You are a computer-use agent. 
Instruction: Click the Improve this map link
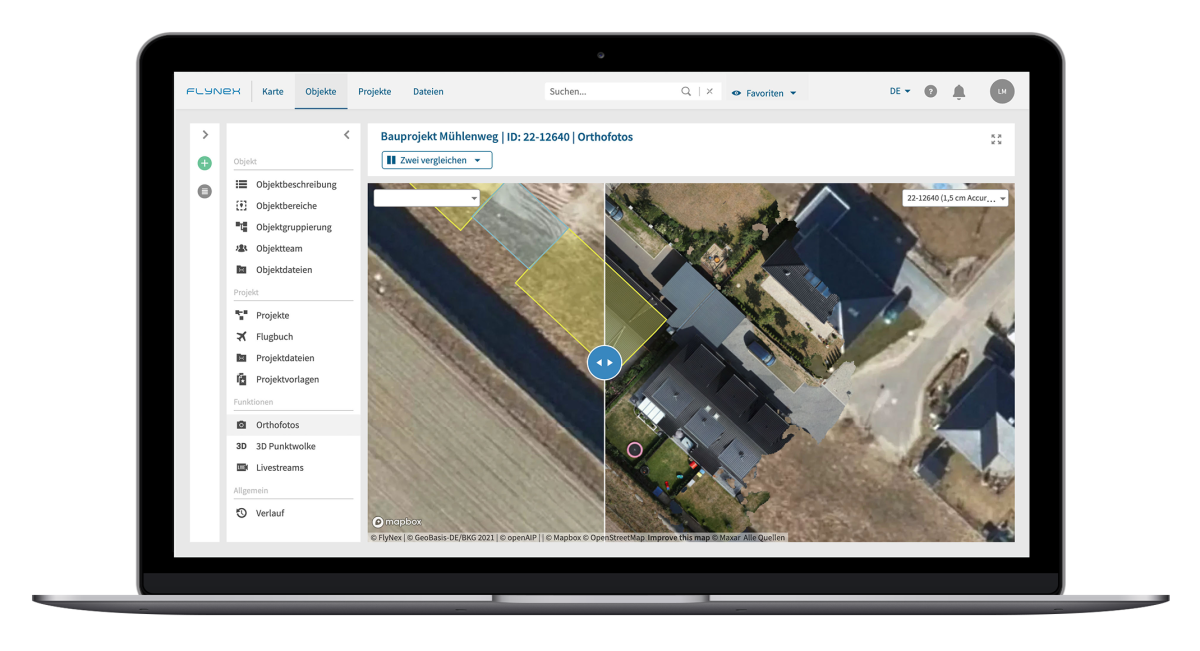(x=678, y=538)
